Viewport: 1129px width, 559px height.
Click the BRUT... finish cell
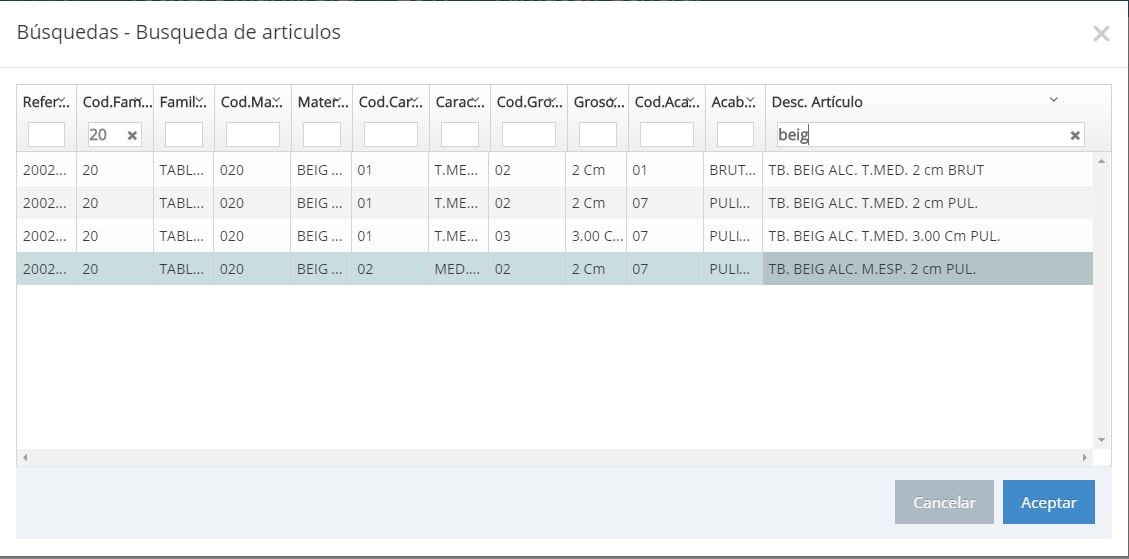coord(733,171)
